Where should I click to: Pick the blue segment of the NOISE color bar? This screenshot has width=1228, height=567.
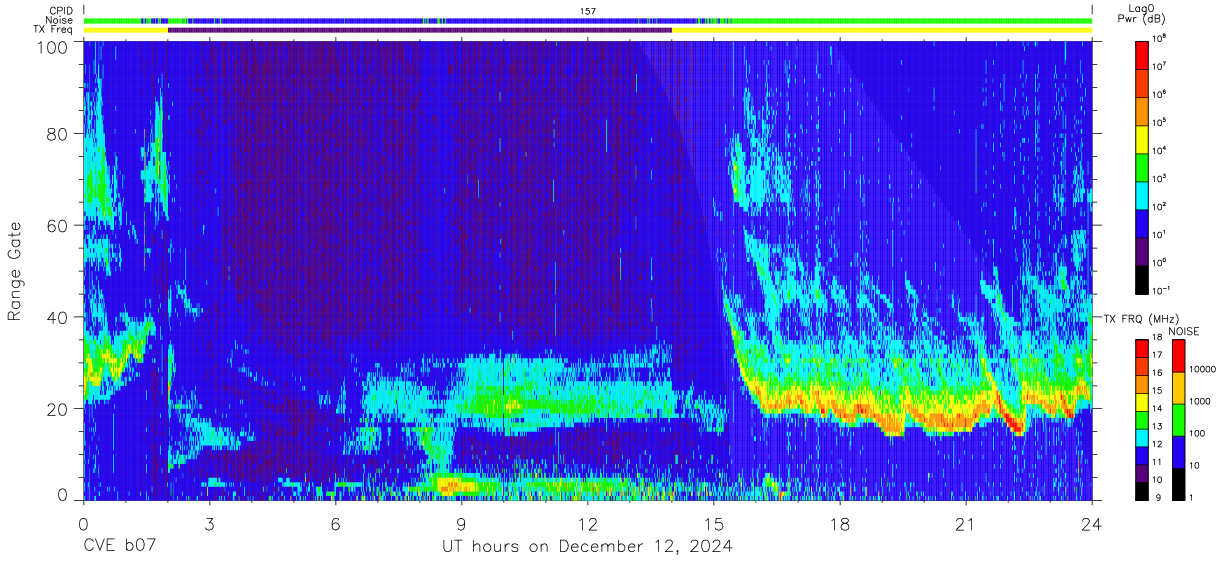(1179, 451)
